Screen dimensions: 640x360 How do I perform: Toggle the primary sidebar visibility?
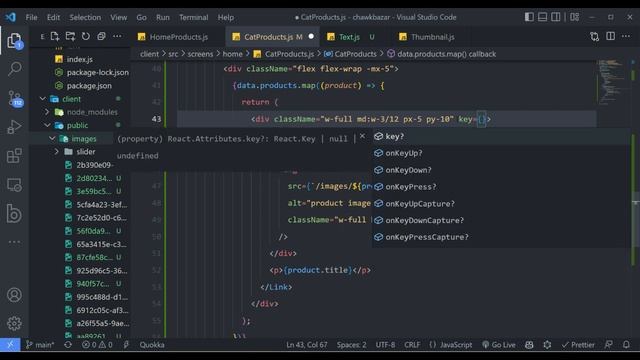click(x=529, y=17)
